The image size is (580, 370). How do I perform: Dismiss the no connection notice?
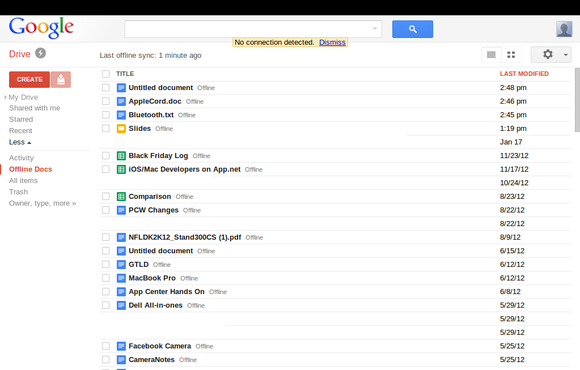point(332,42)
